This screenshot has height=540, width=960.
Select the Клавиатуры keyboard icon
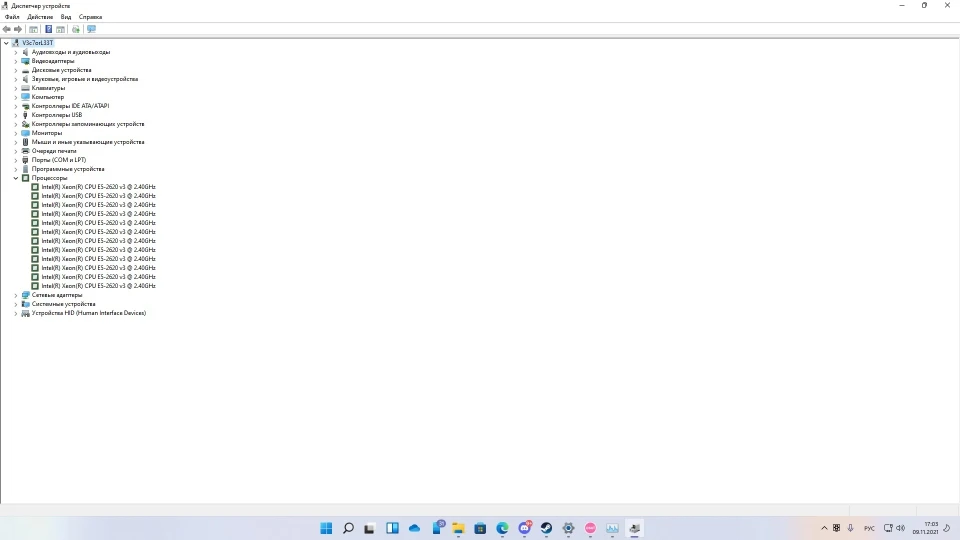pos(25,88)
